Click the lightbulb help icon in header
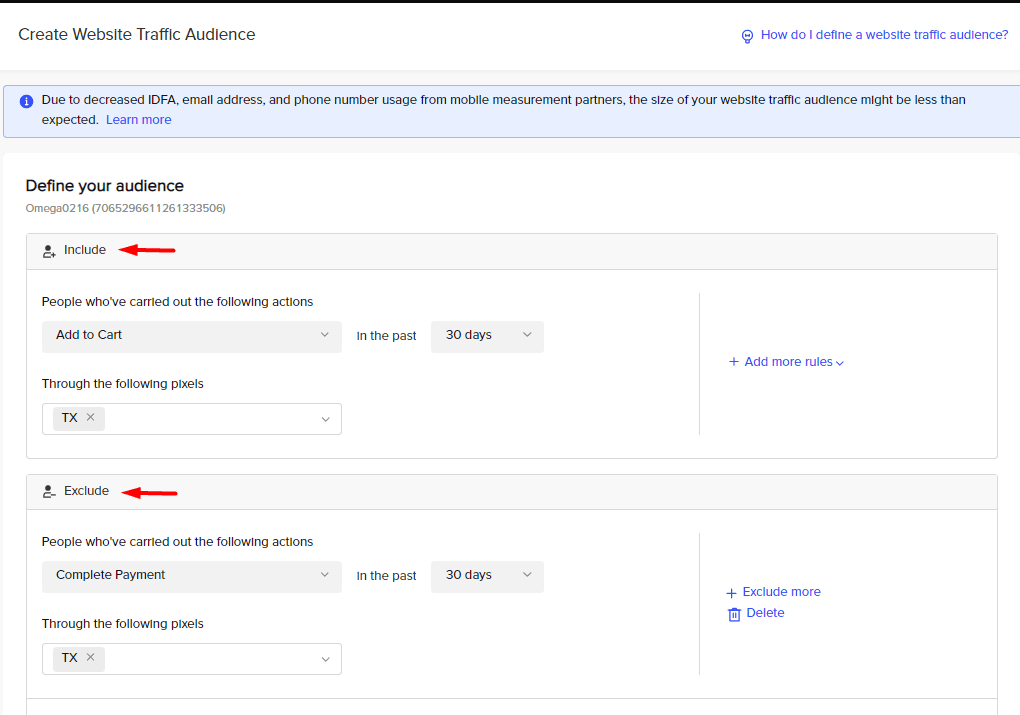This screenshot has width=1020, height=715. click(746, 36)
